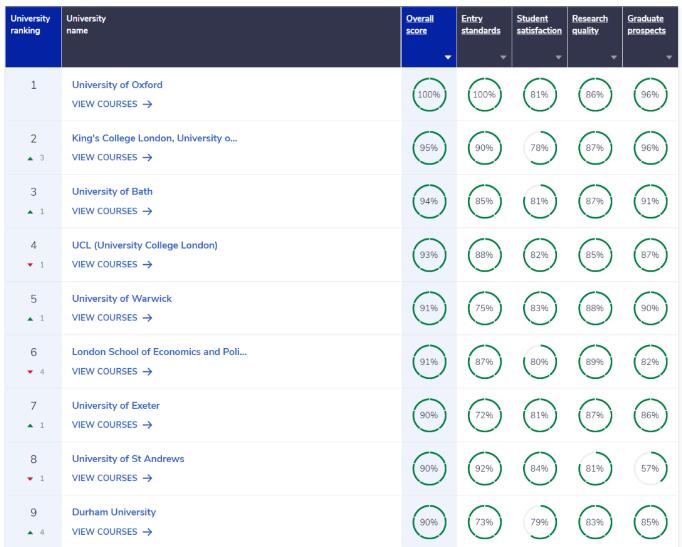Click Warwick's 75% entry standards circle

pyautogui.click(x=484, y=308)
